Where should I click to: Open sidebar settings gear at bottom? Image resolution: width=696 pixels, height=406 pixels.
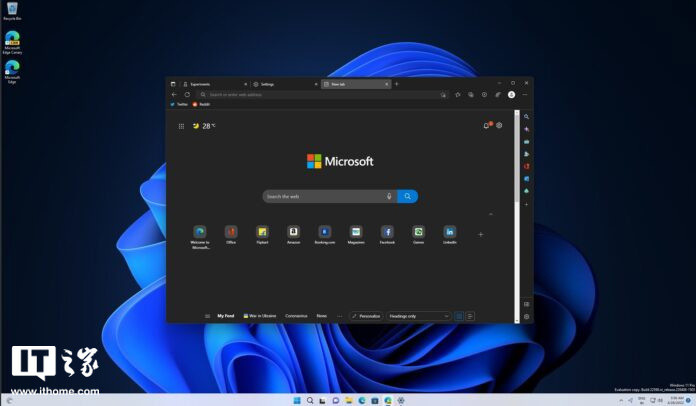pyautogui.click(x=526, y=317)
